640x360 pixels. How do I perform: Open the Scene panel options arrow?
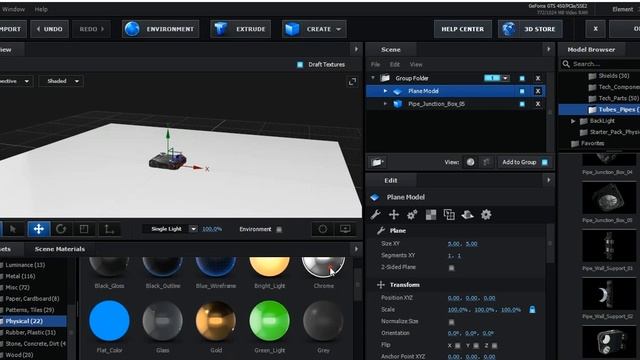(x=549, y=49)
